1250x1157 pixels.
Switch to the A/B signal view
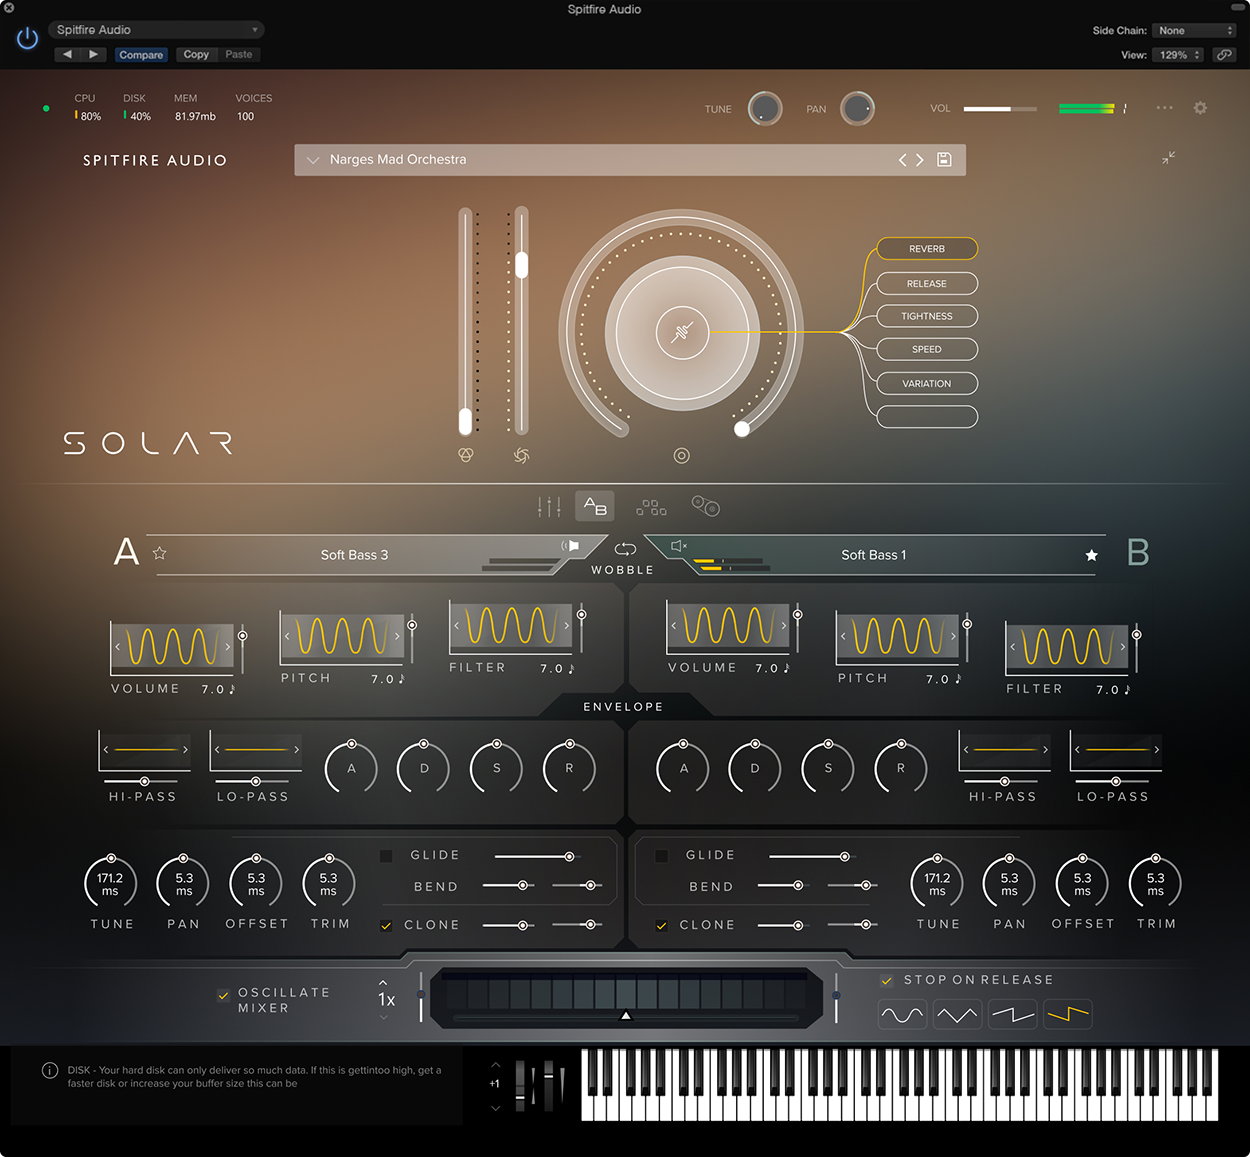pos(595,506)
